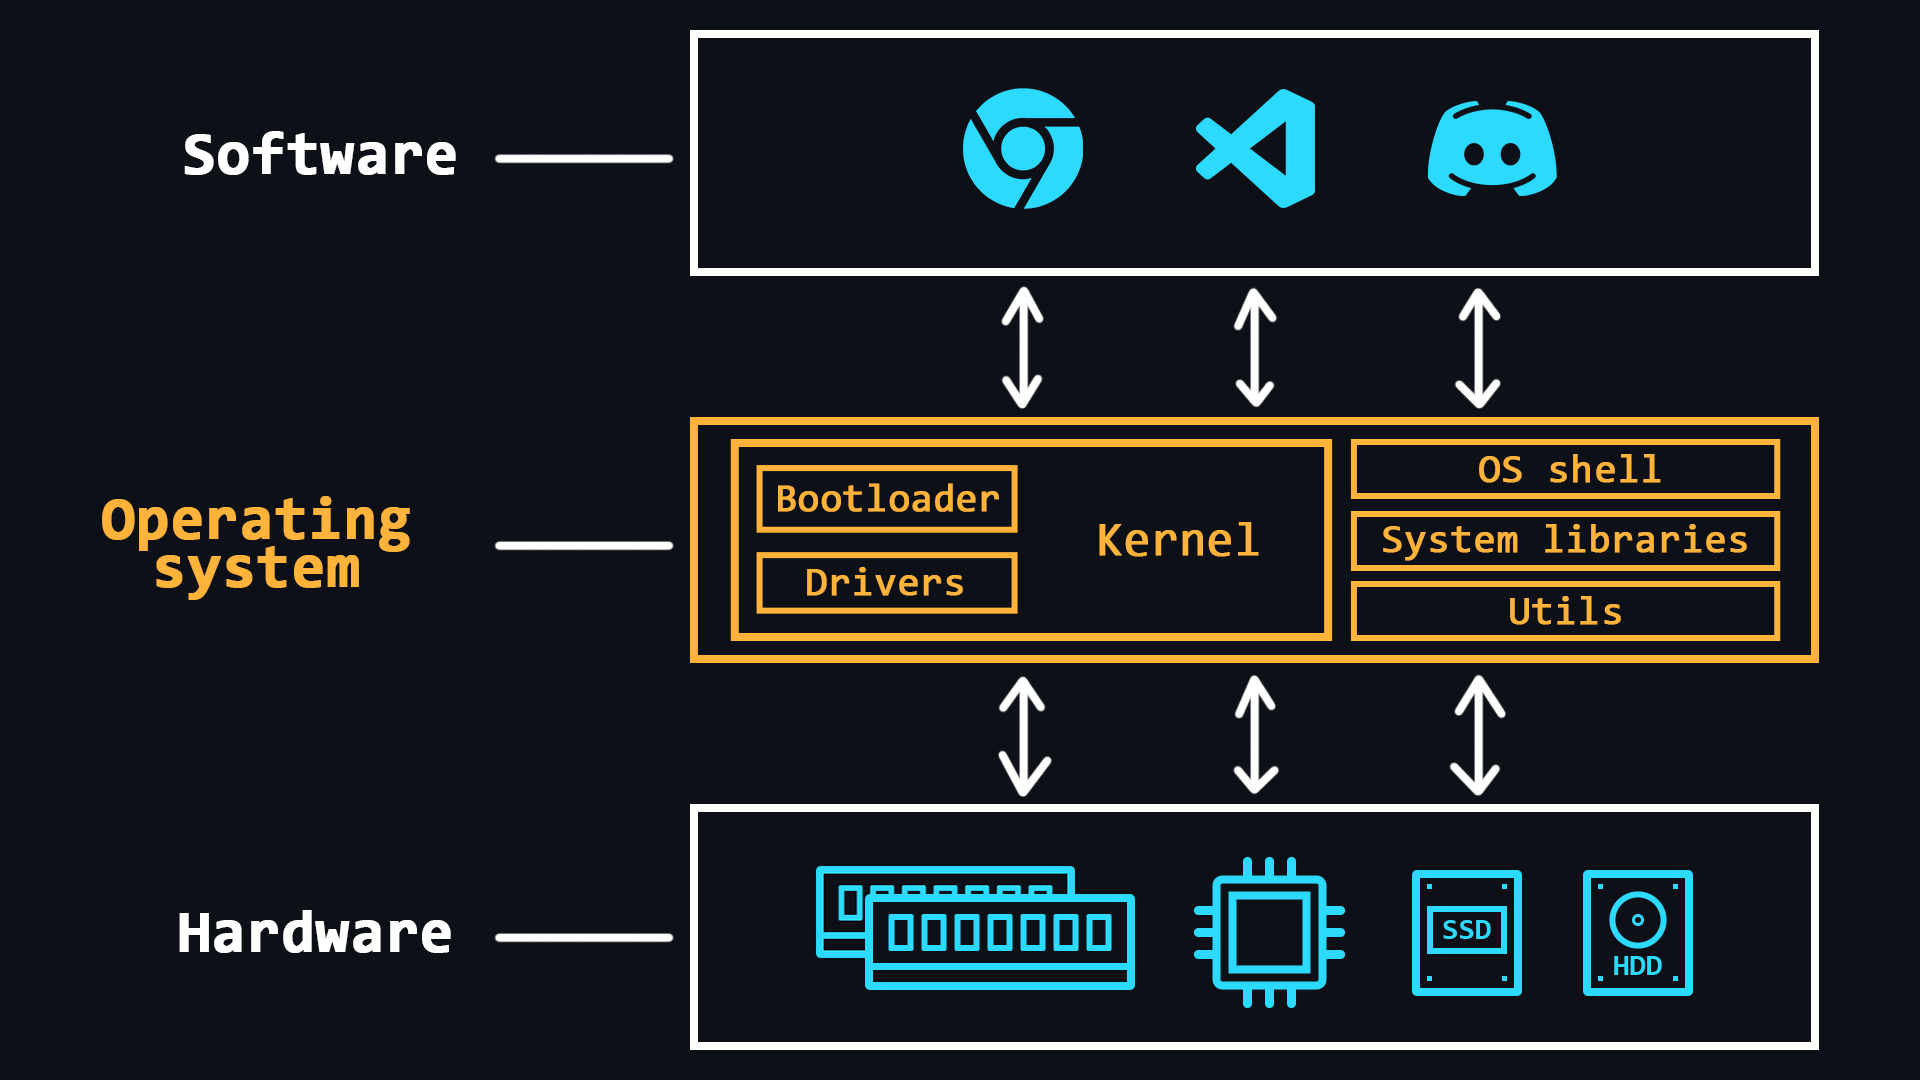Click the RAM memory modules icon
Viewport: 1920px width, 1080px height.
tap(975, 928)
